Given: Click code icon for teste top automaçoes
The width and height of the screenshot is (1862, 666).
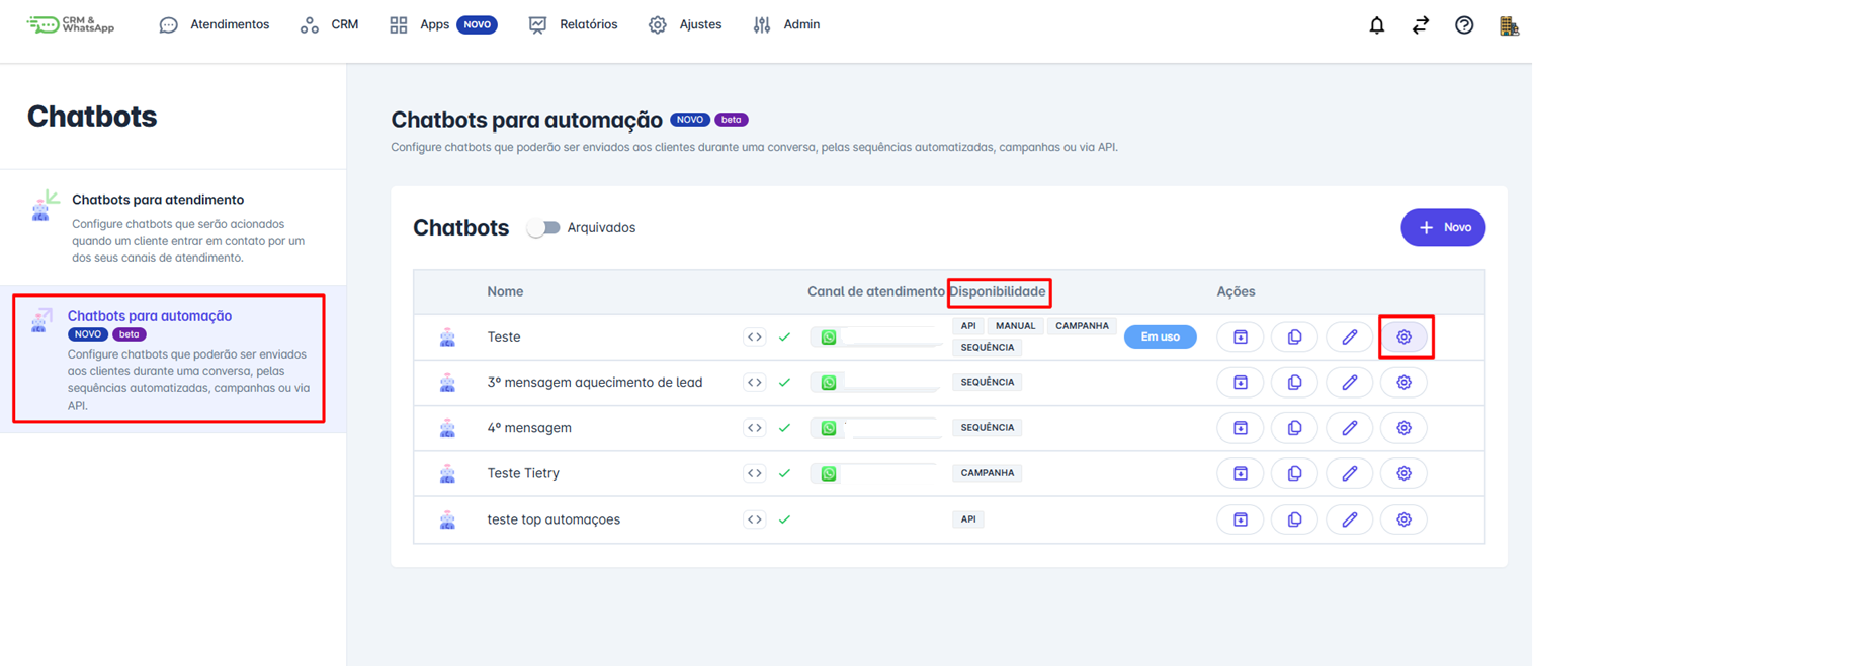Looking at the screenshot, I should pyautogui.click(x=754, y=520).
